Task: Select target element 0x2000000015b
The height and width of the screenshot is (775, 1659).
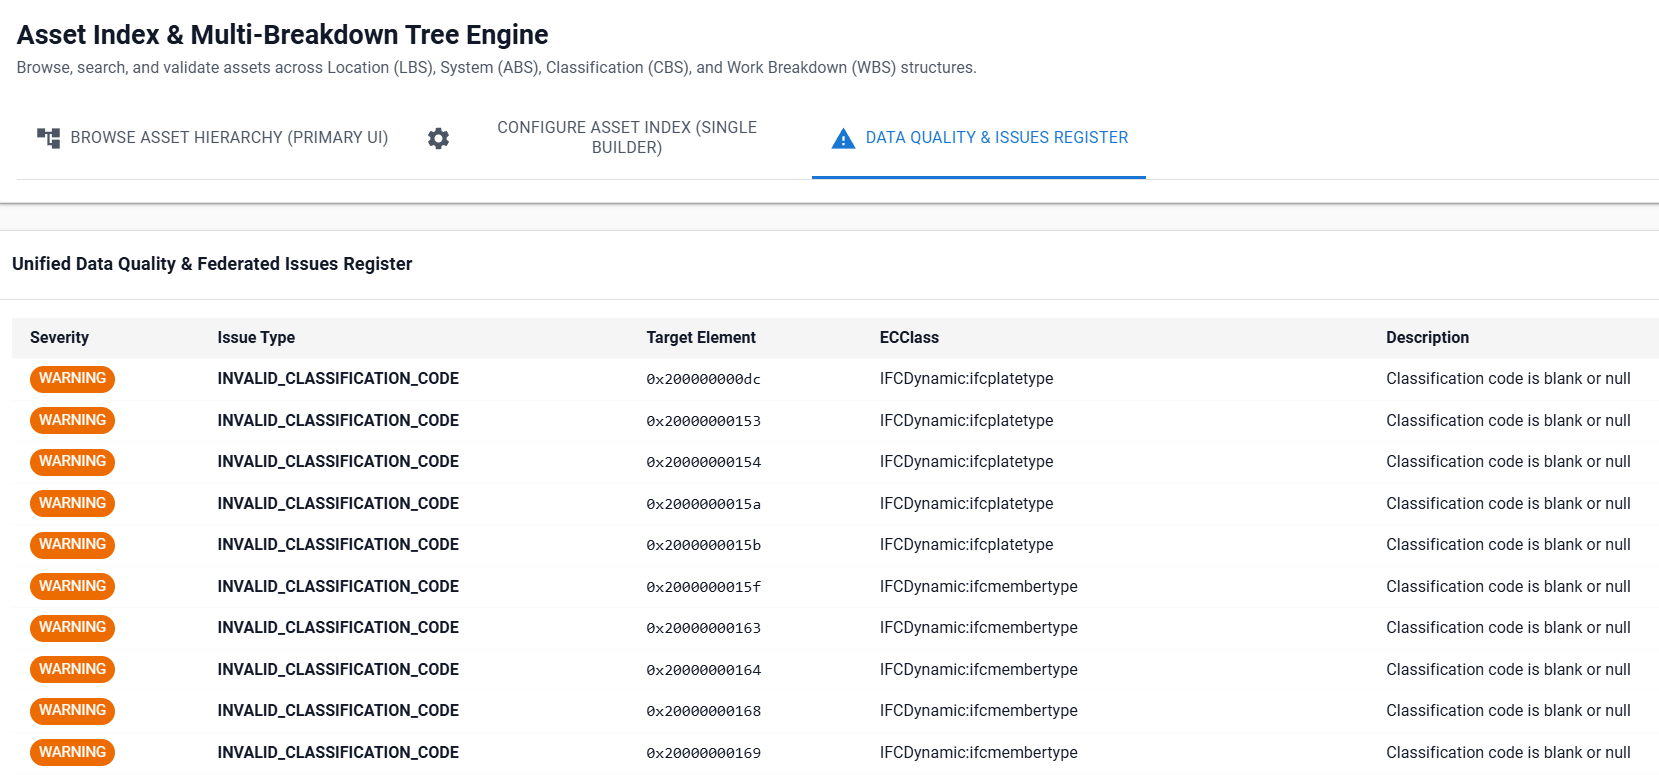Action: [703, 545]
